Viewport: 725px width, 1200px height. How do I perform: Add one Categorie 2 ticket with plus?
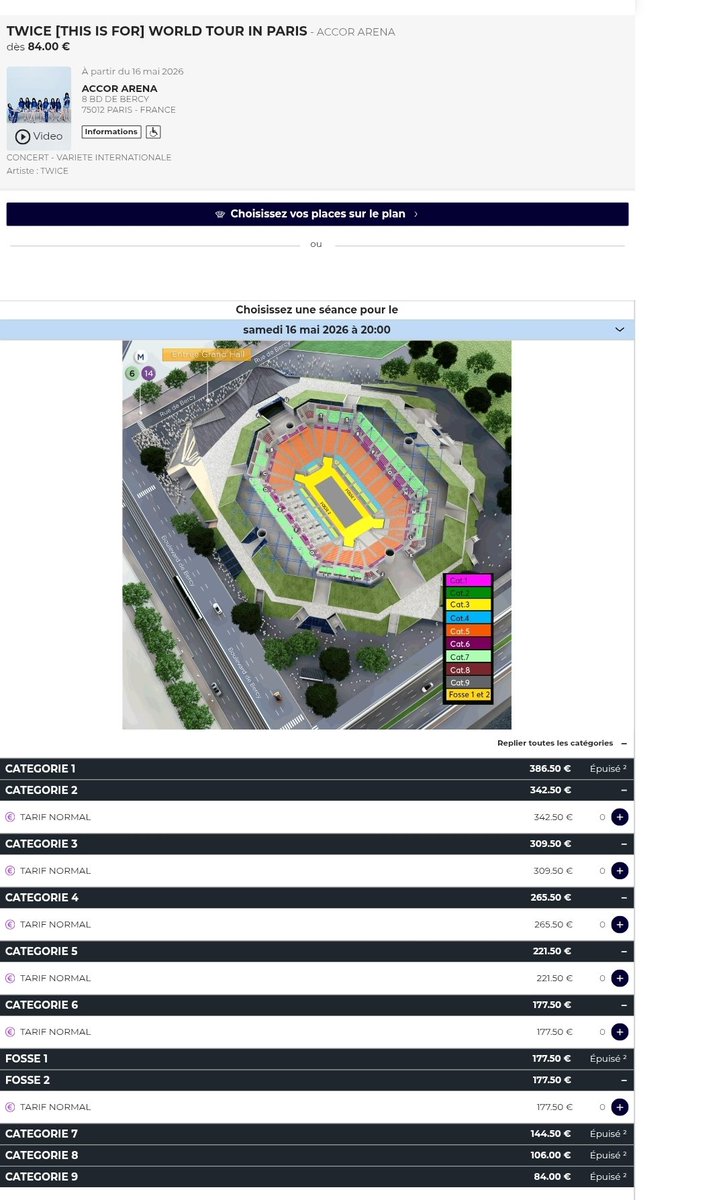tap(619, 817)
